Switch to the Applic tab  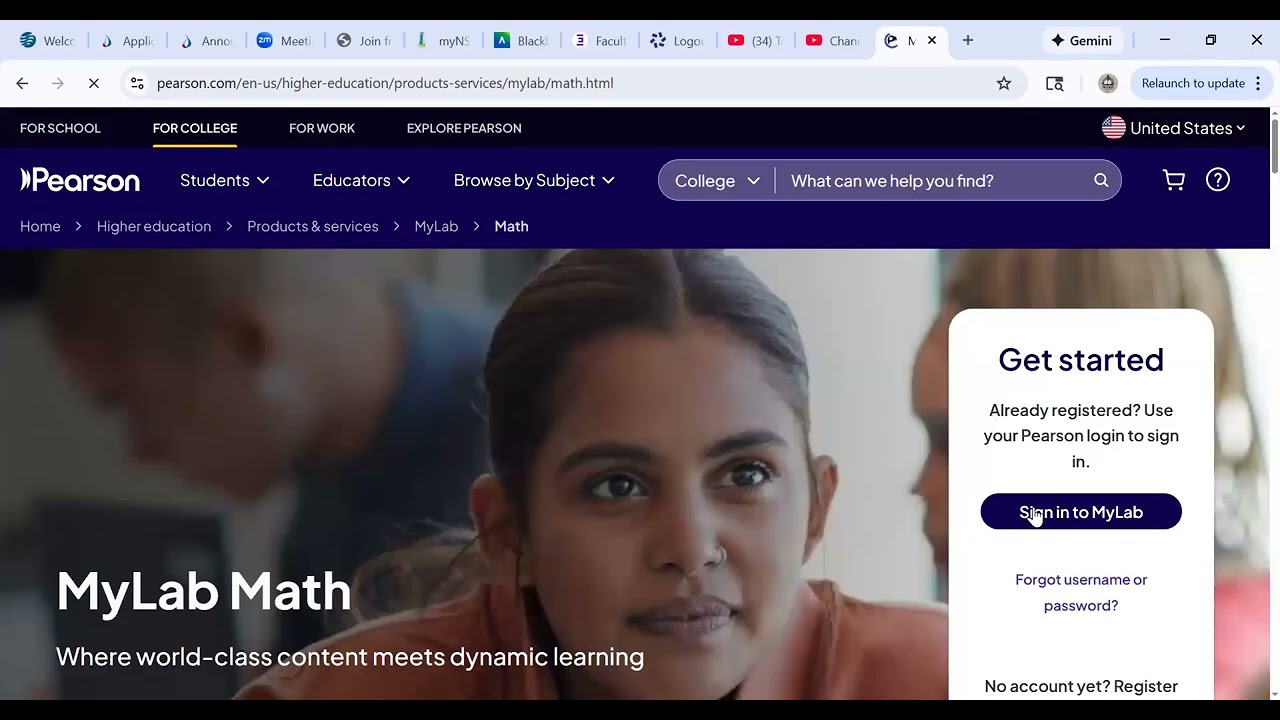coord(127,40)
